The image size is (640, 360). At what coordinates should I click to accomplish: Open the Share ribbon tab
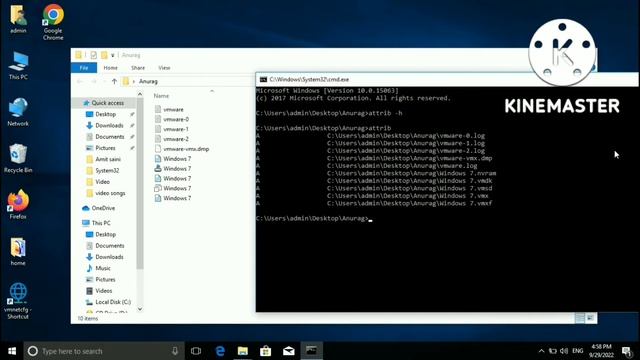click(138, 68)
